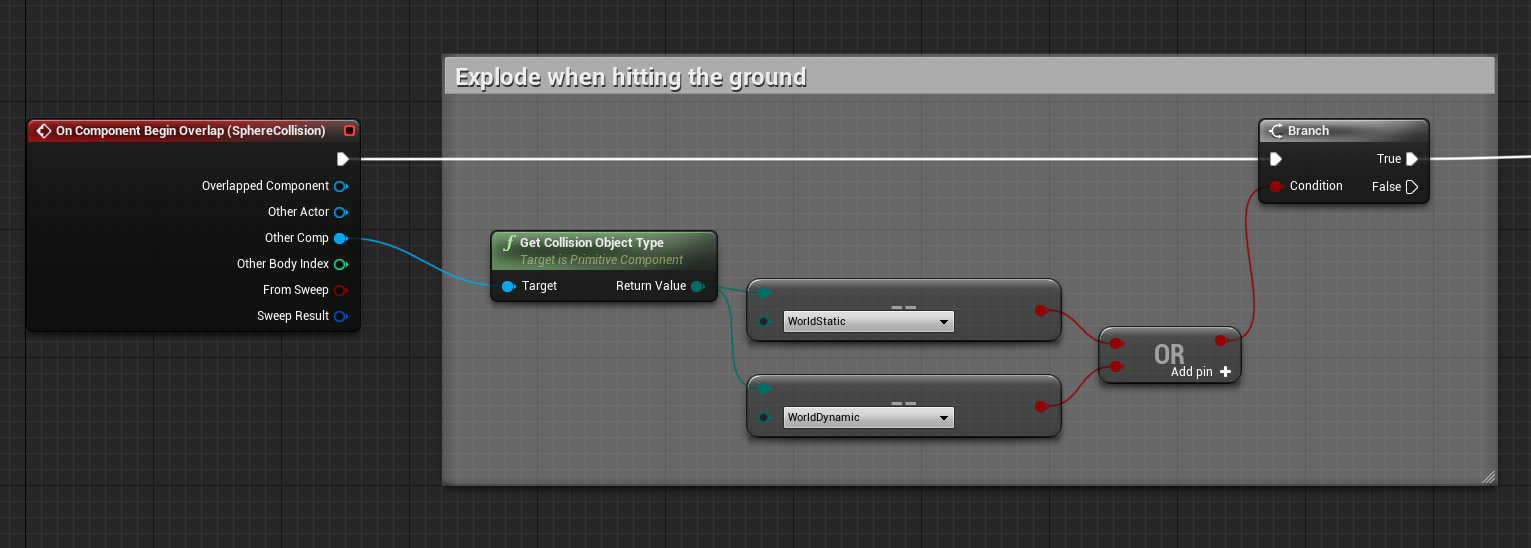
Task: Click the Sweep Result output pin
Action: pos(340,316)
